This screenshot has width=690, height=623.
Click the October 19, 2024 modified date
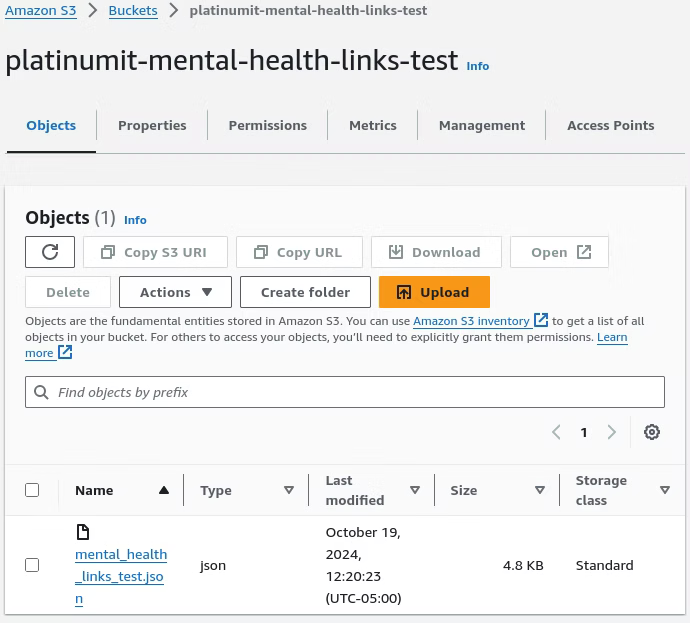(363, 565)
